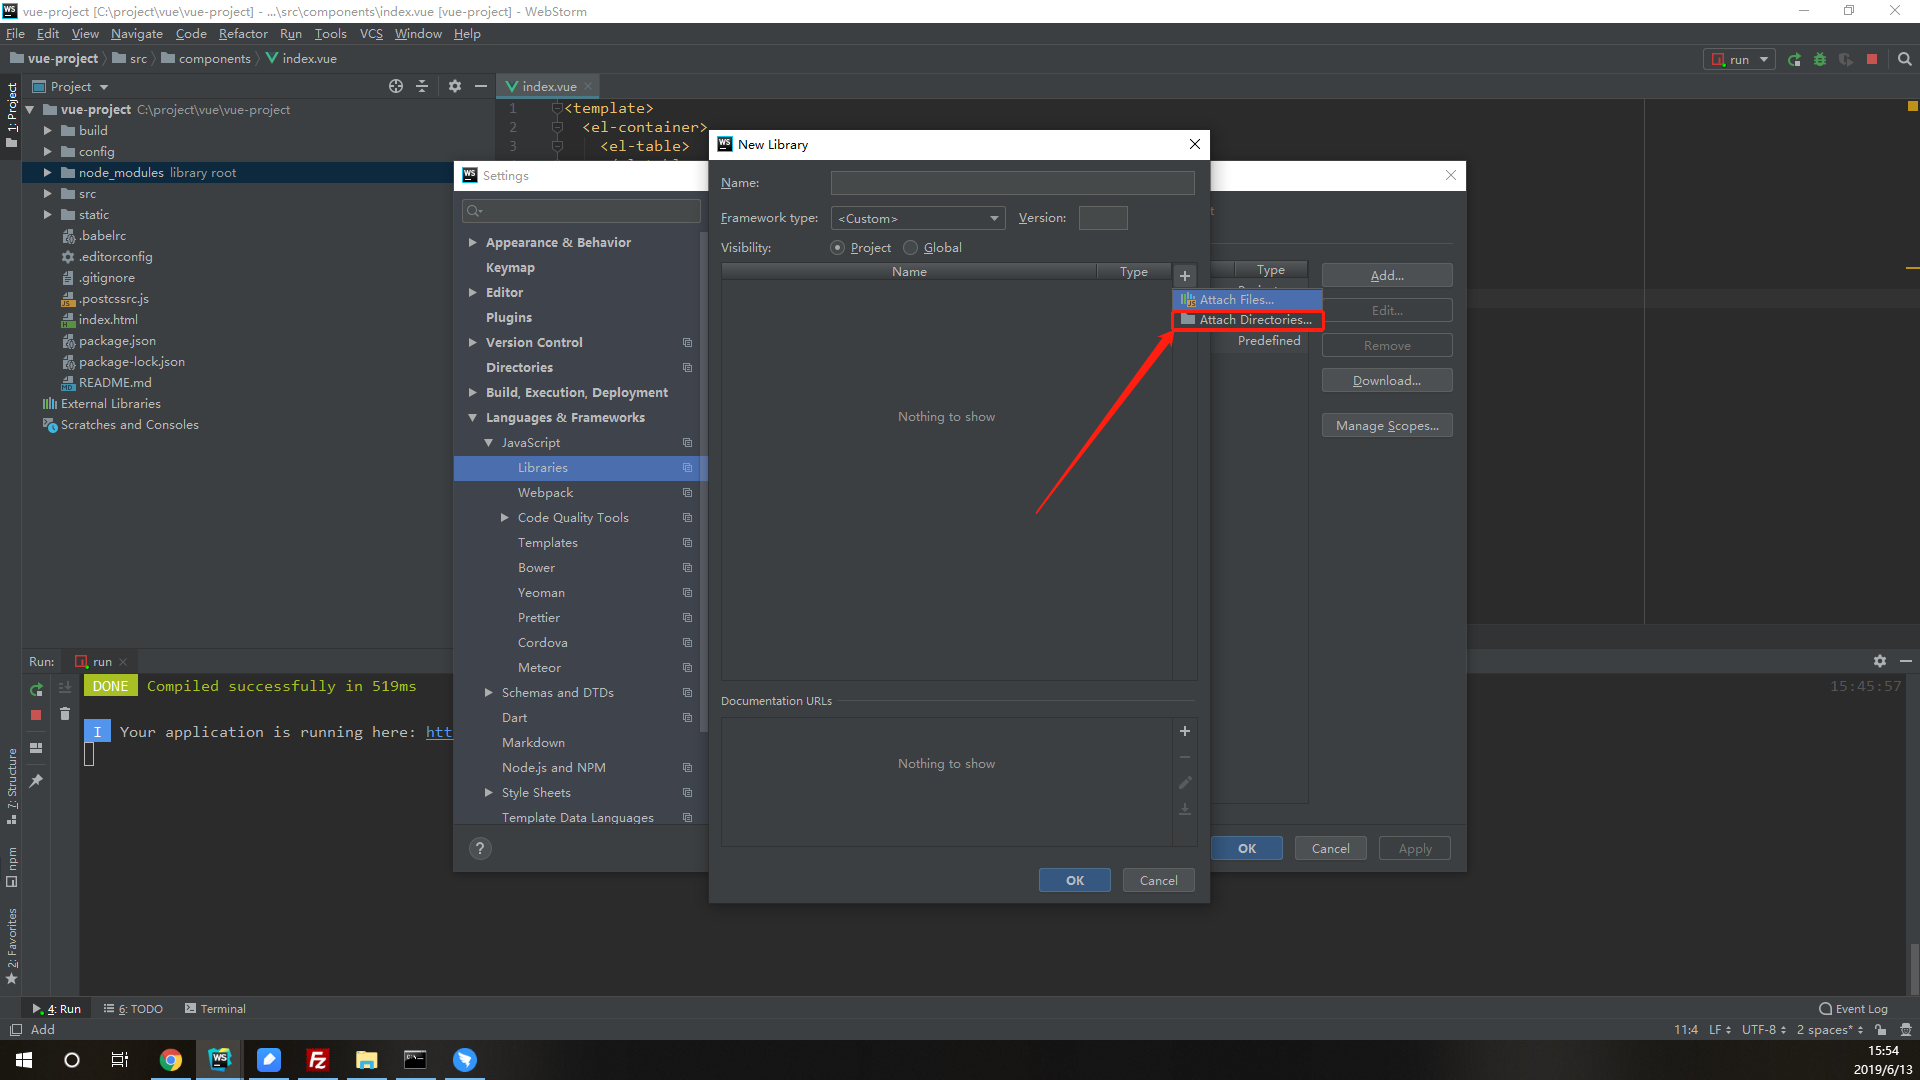Open help via question mark in Settings

(479, 848)
